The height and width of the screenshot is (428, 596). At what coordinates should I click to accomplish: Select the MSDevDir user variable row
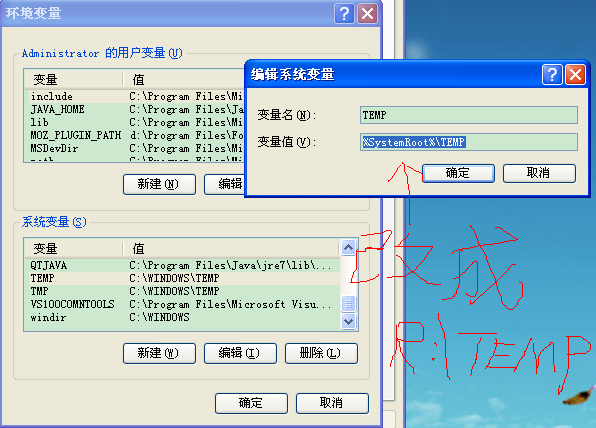click(136, 148)
